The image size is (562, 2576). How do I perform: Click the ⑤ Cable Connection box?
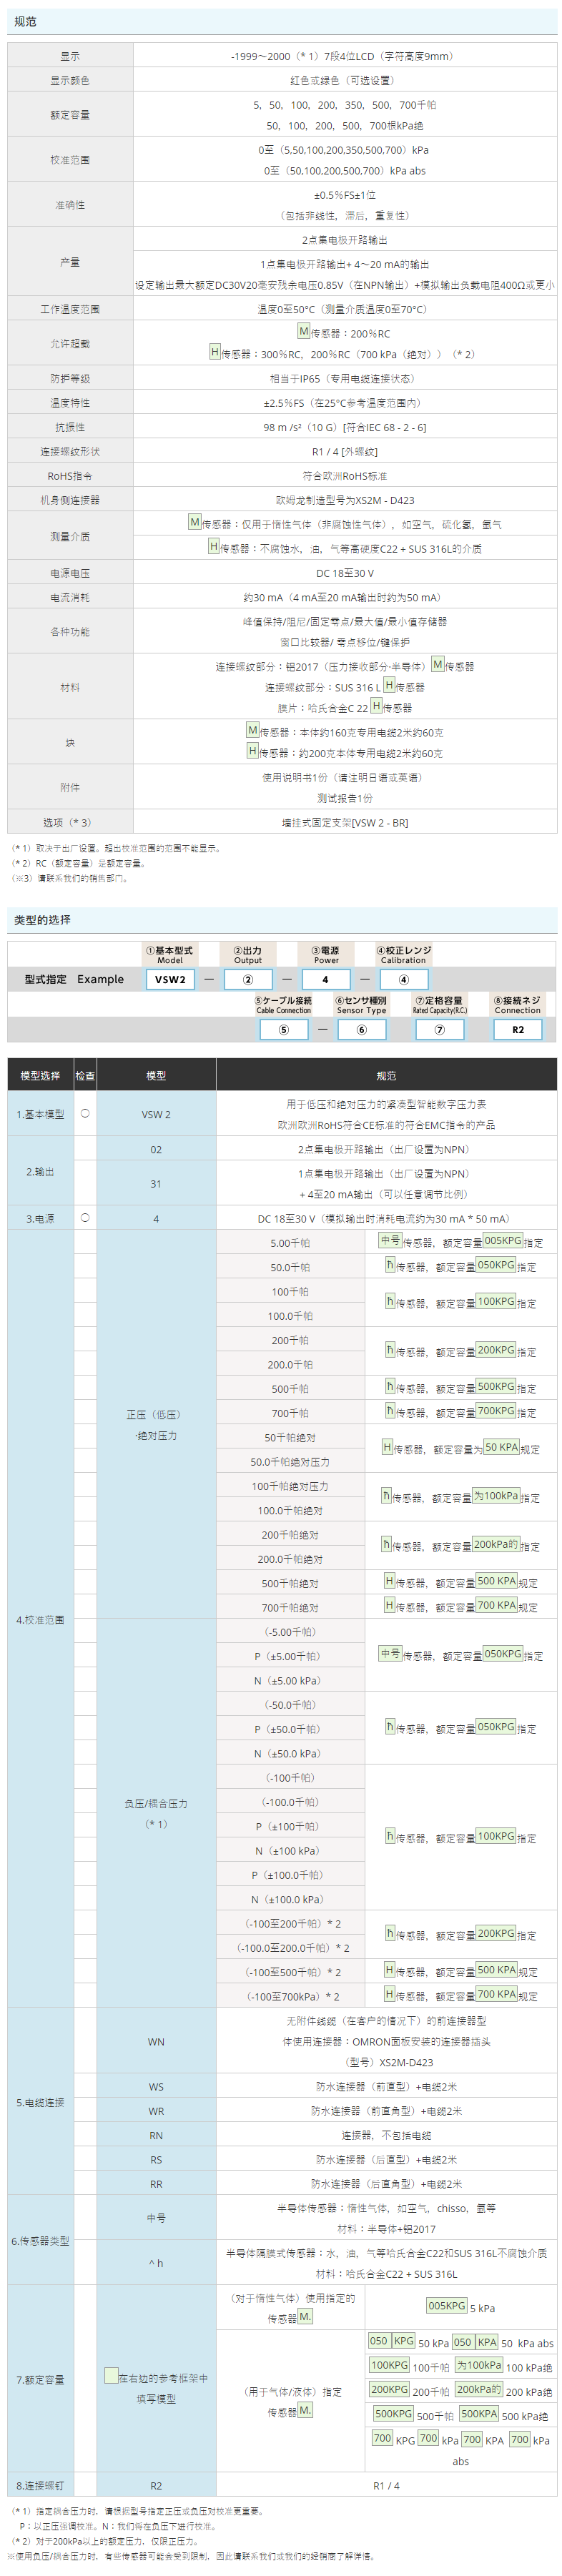click(283, 1029)
